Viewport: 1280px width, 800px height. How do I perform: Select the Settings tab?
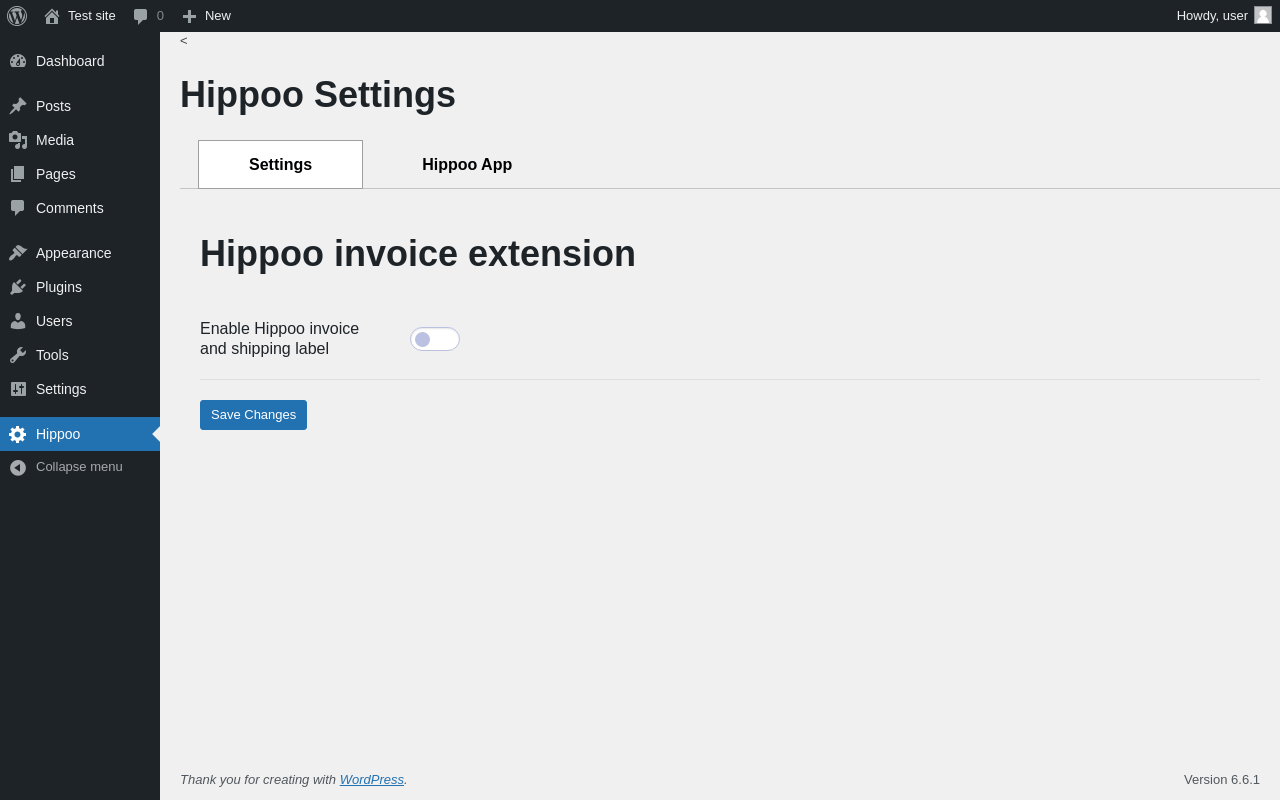point(280,165)
